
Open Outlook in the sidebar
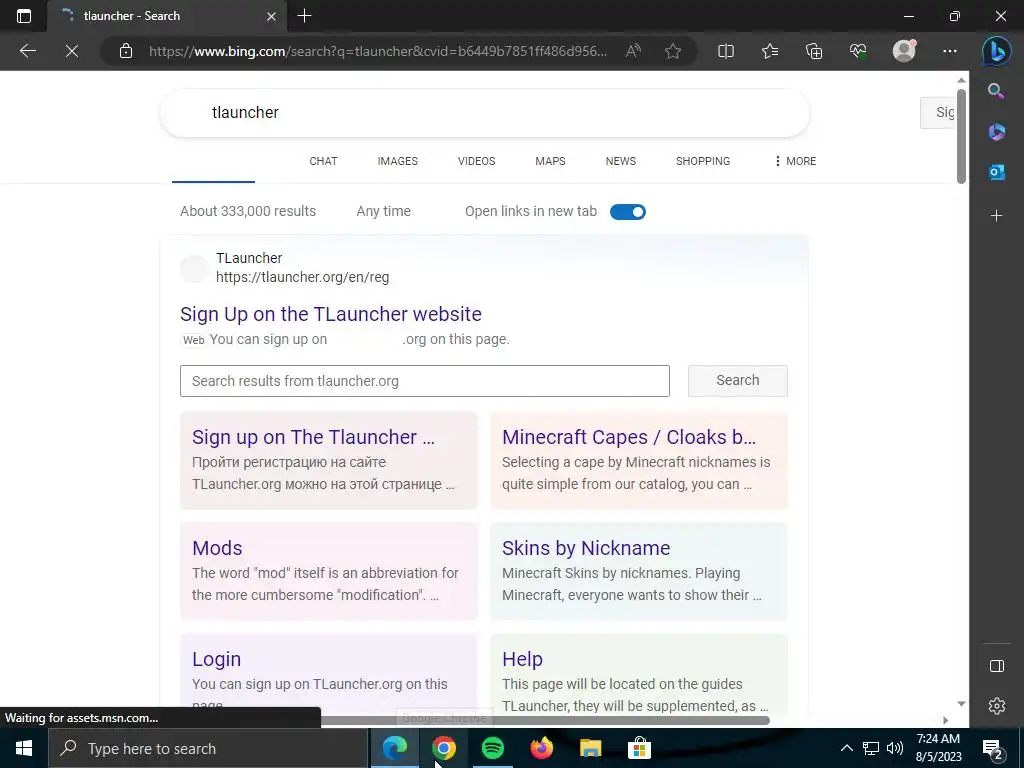[997, 172]
